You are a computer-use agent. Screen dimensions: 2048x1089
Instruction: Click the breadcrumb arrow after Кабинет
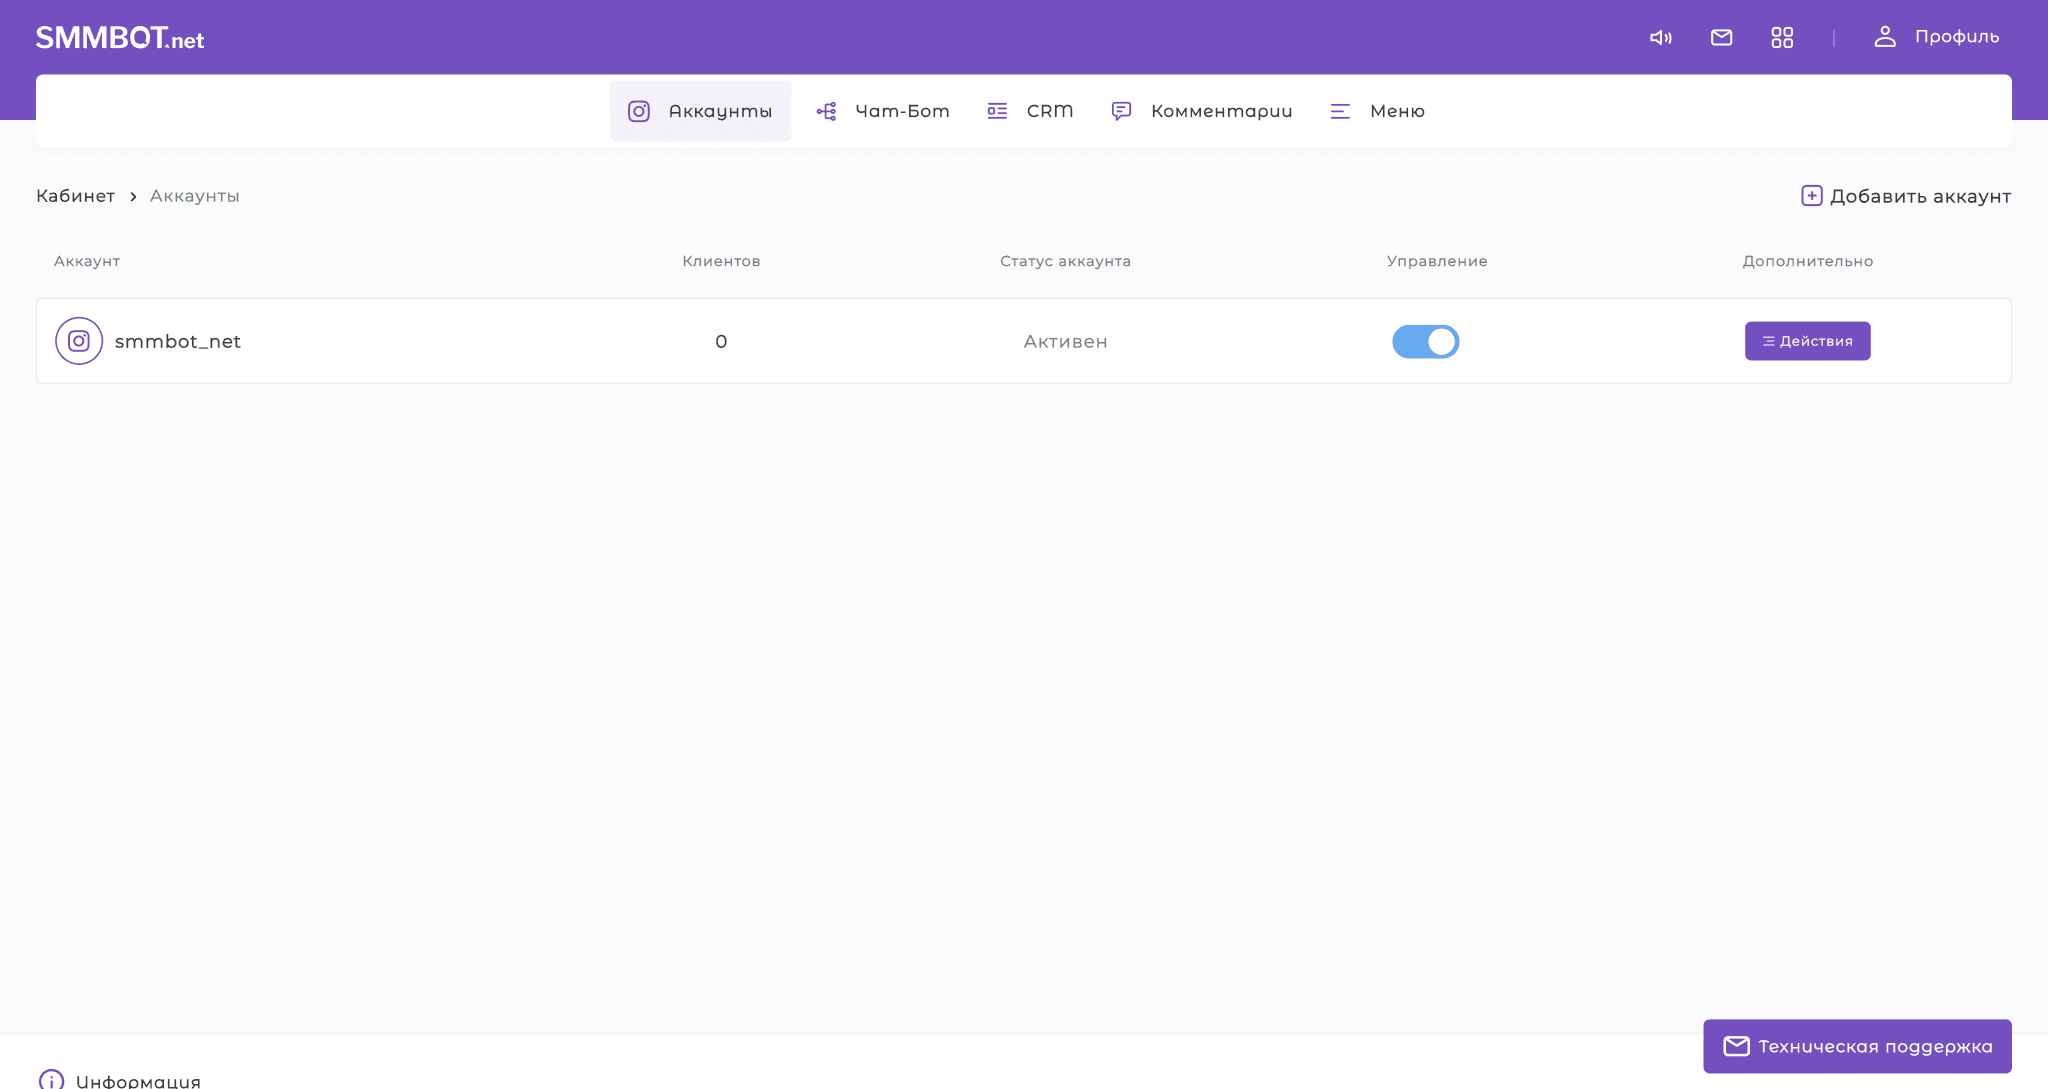(133, 196)
